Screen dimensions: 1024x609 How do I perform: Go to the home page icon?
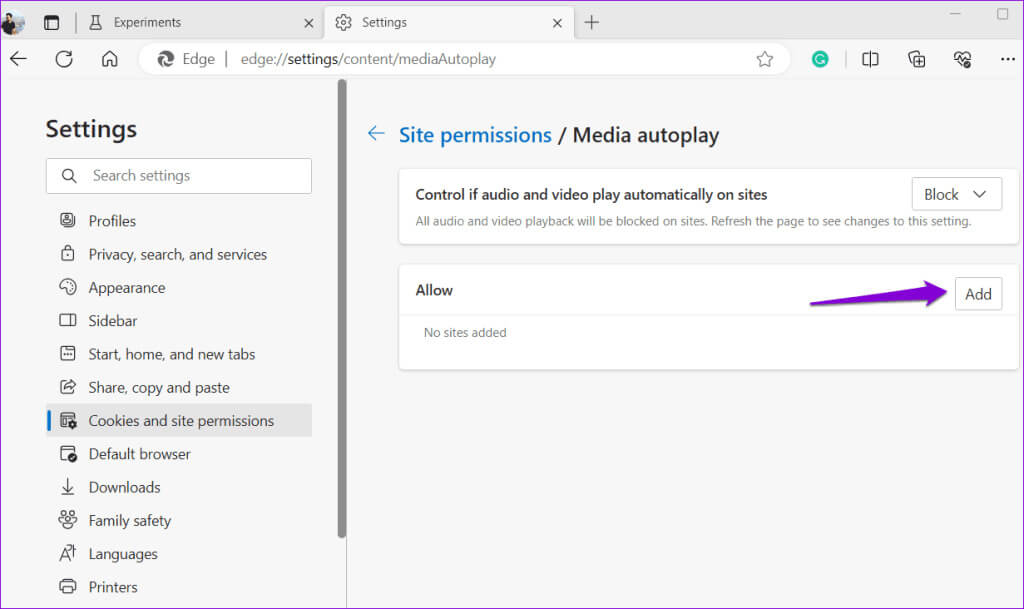(x=110, y=59)
